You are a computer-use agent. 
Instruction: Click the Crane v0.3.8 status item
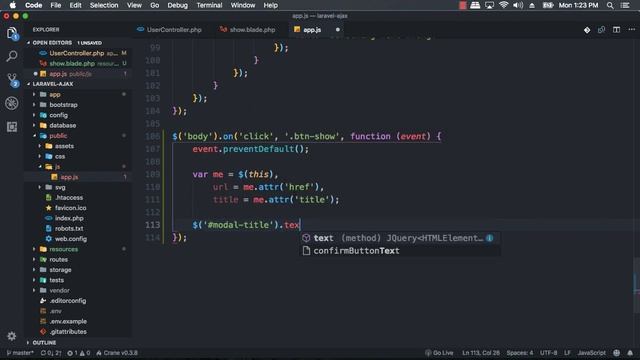tap(117, 353)
